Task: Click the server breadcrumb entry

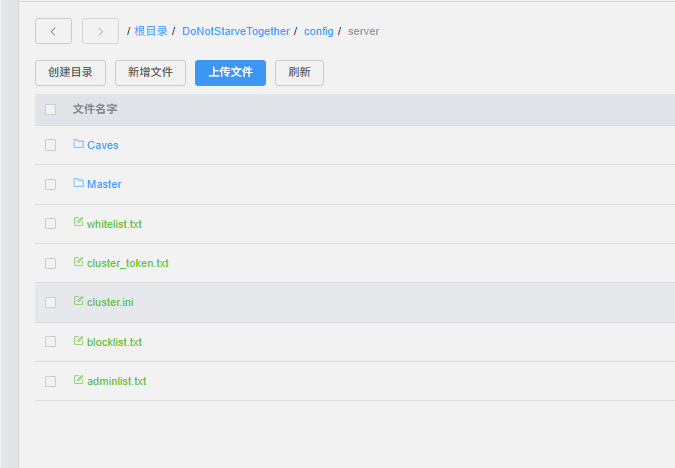Action: pyautogui.click(x=363, y=31)
